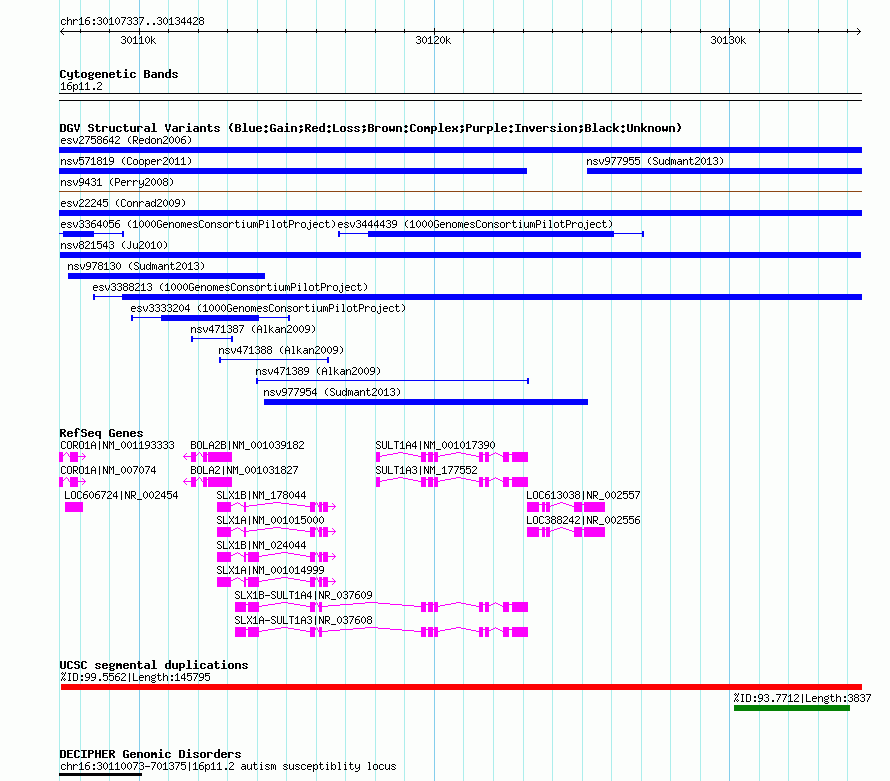The width and height of the screenshot is (890, 781).
Task: Open the RefSeq Genes track title
Action: point(101,433)
